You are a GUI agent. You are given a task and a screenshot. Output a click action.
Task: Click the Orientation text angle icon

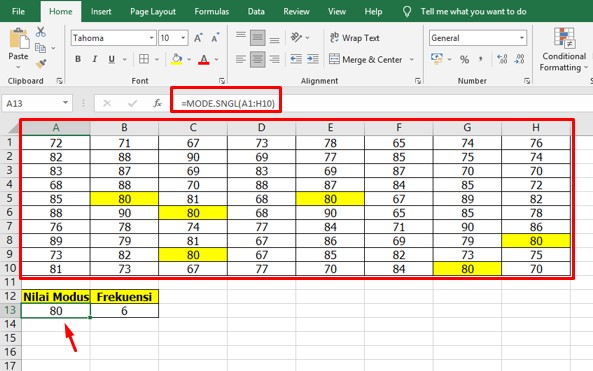tap(296, 37)
